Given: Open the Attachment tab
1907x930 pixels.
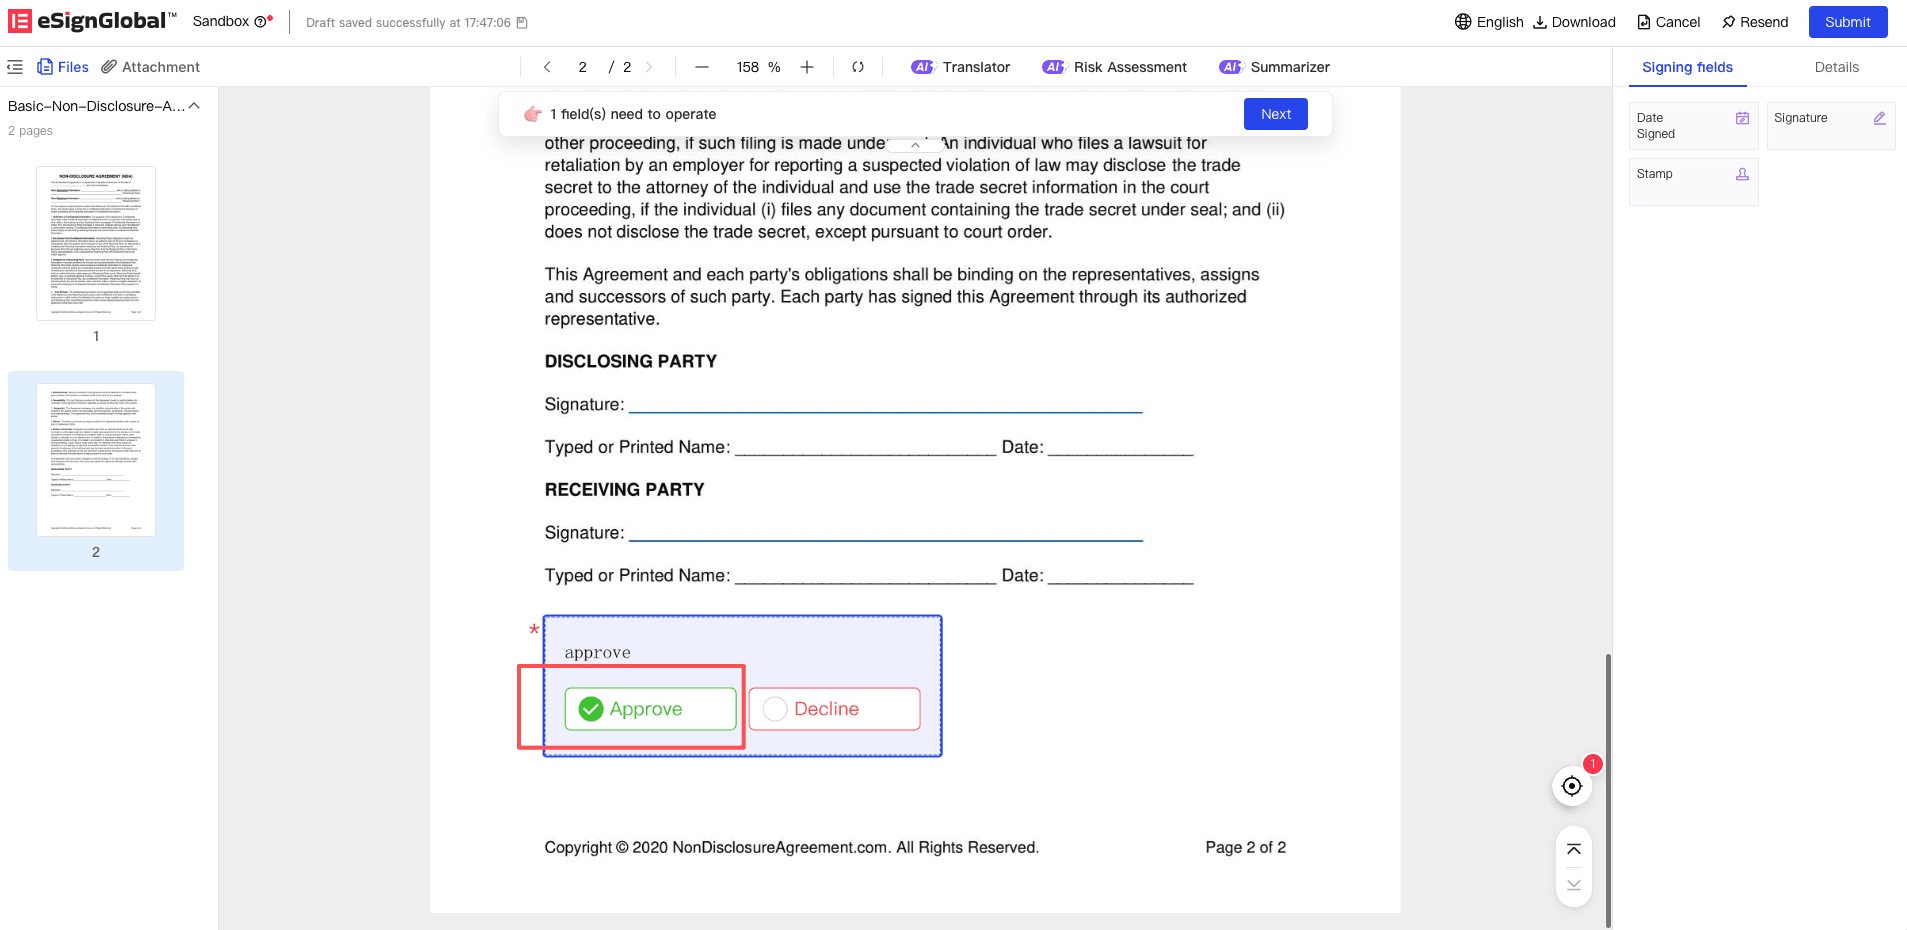Looking at the screenshot, I should coord(151,67).
